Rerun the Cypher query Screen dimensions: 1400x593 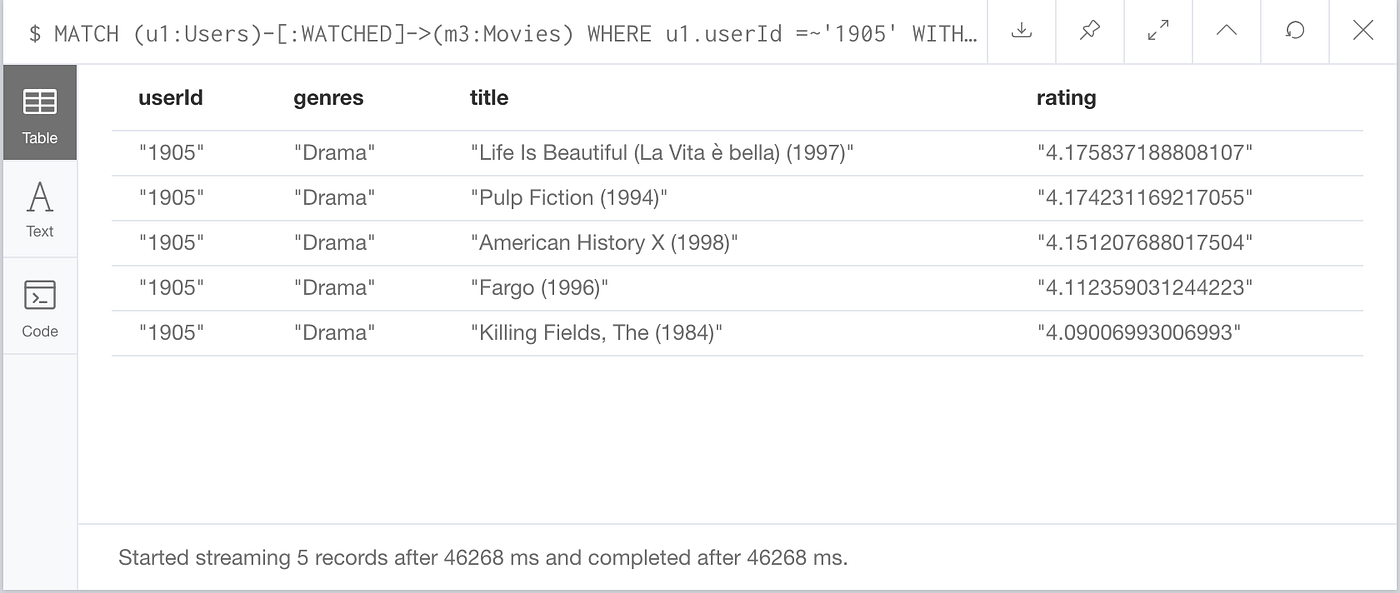(x=1295, y=31)
